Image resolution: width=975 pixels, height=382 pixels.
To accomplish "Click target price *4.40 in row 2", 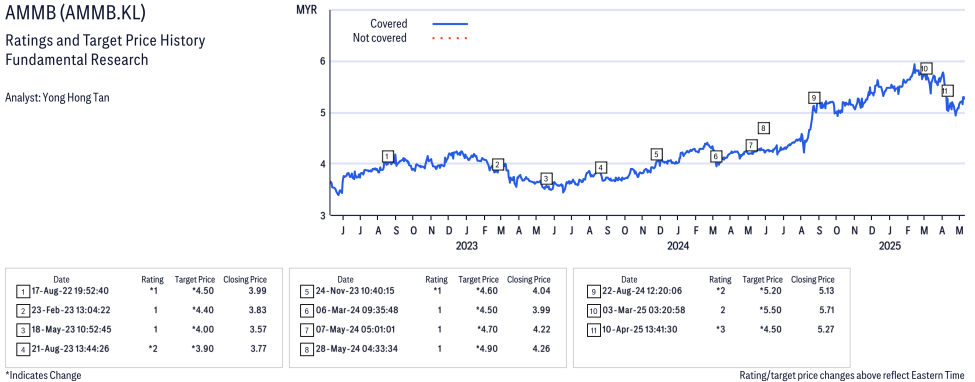I will click(202, 310).
